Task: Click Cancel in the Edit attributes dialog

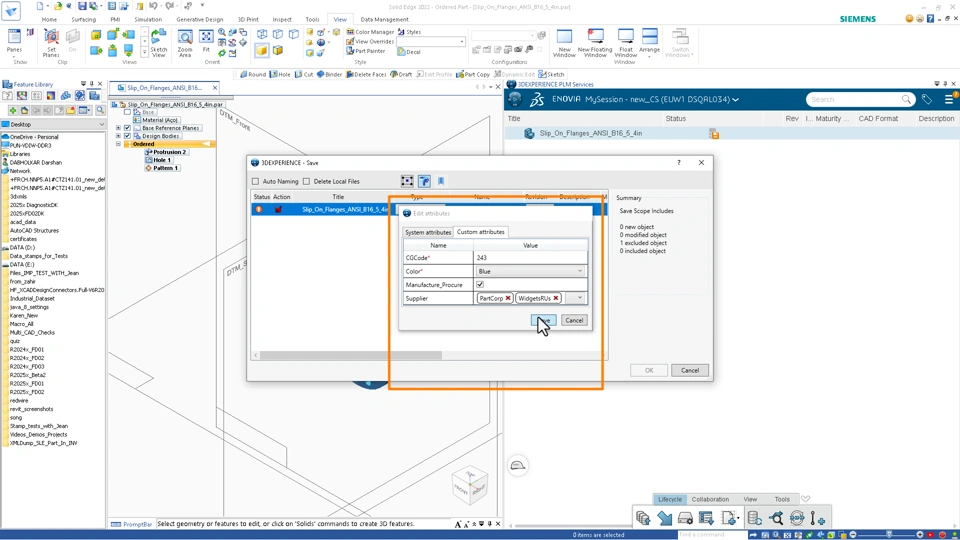Action: (x=574, y=320)
